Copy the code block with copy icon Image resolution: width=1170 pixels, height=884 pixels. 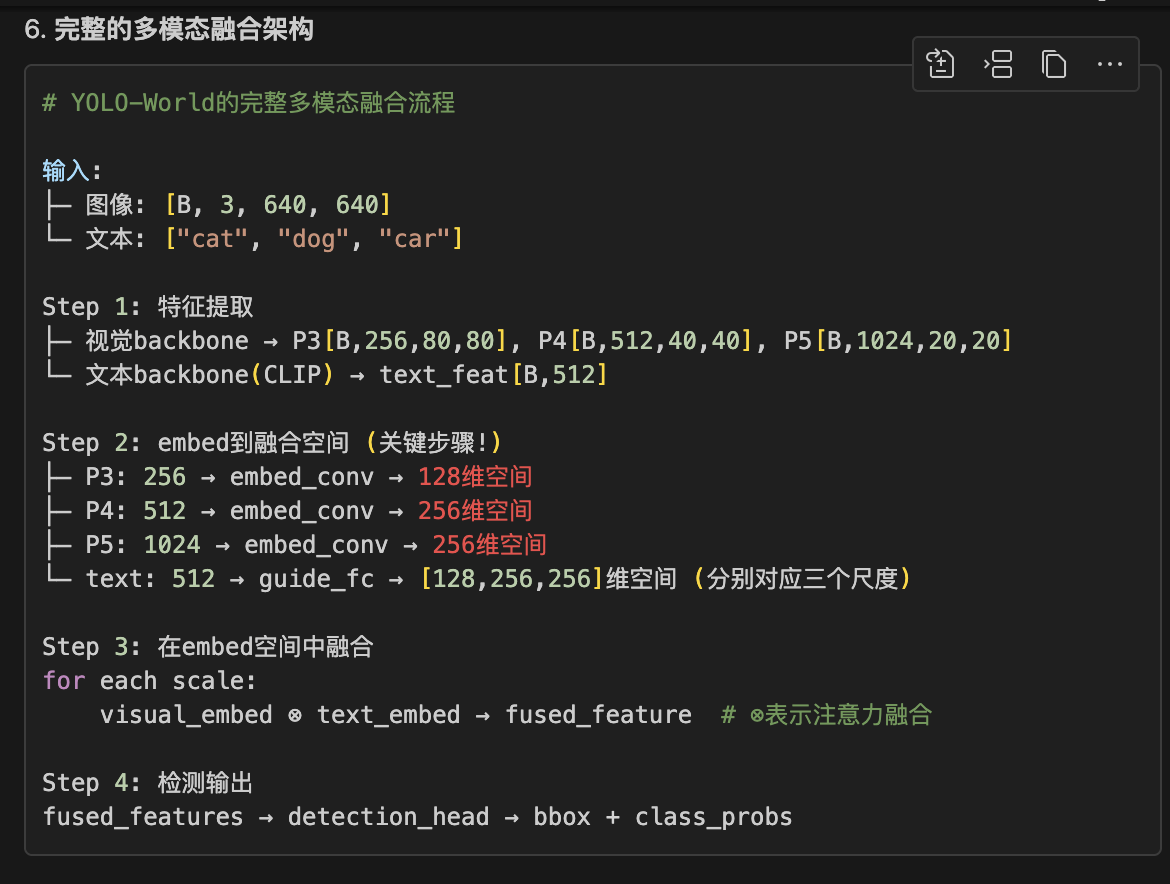point(1054,64)
